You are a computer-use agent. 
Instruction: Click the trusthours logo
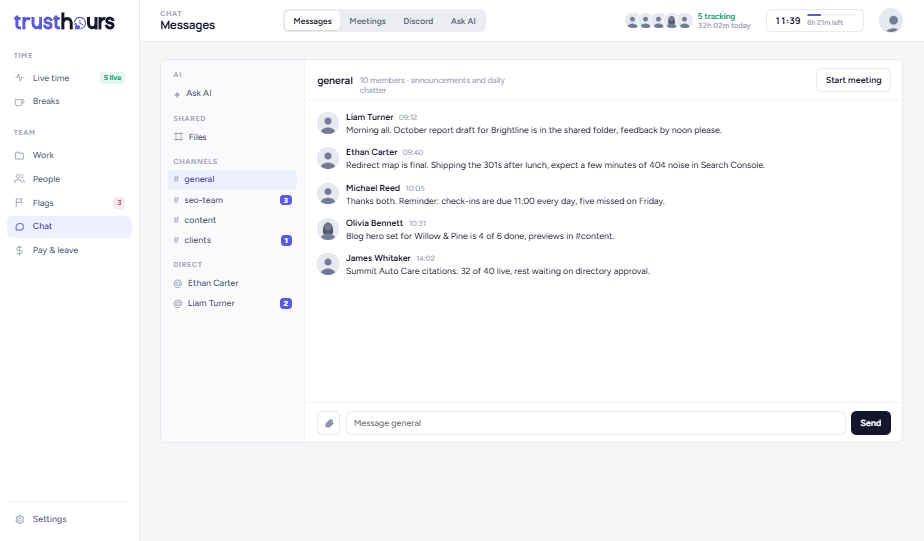click(64, 22)
